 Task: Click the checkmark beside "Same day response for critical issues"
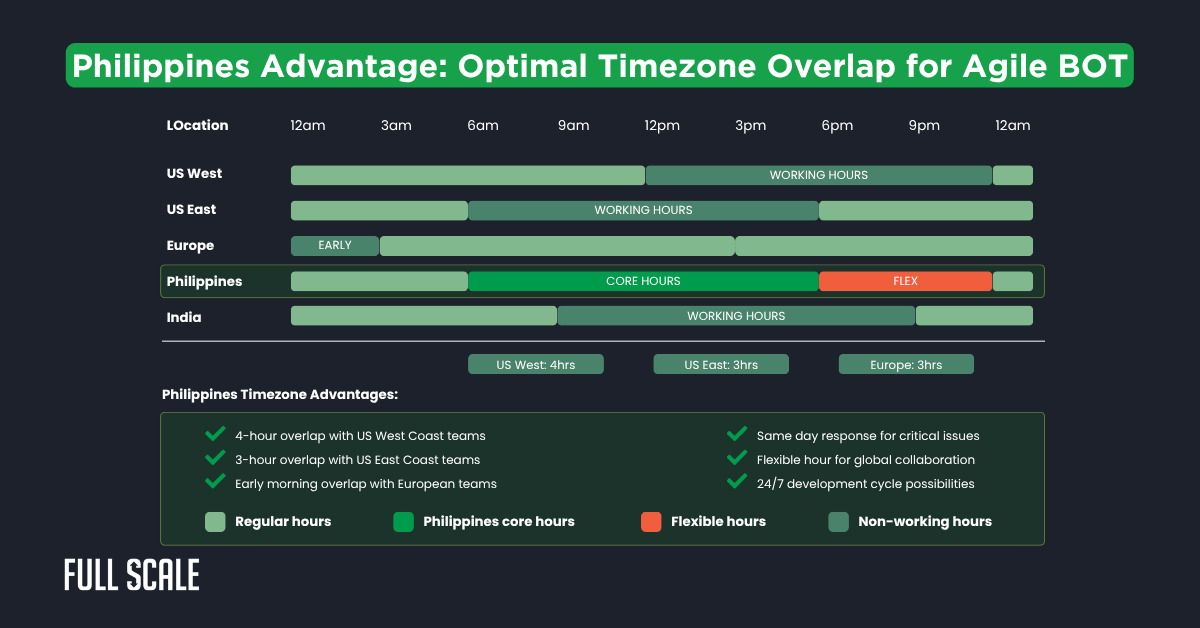coord(737,435)
